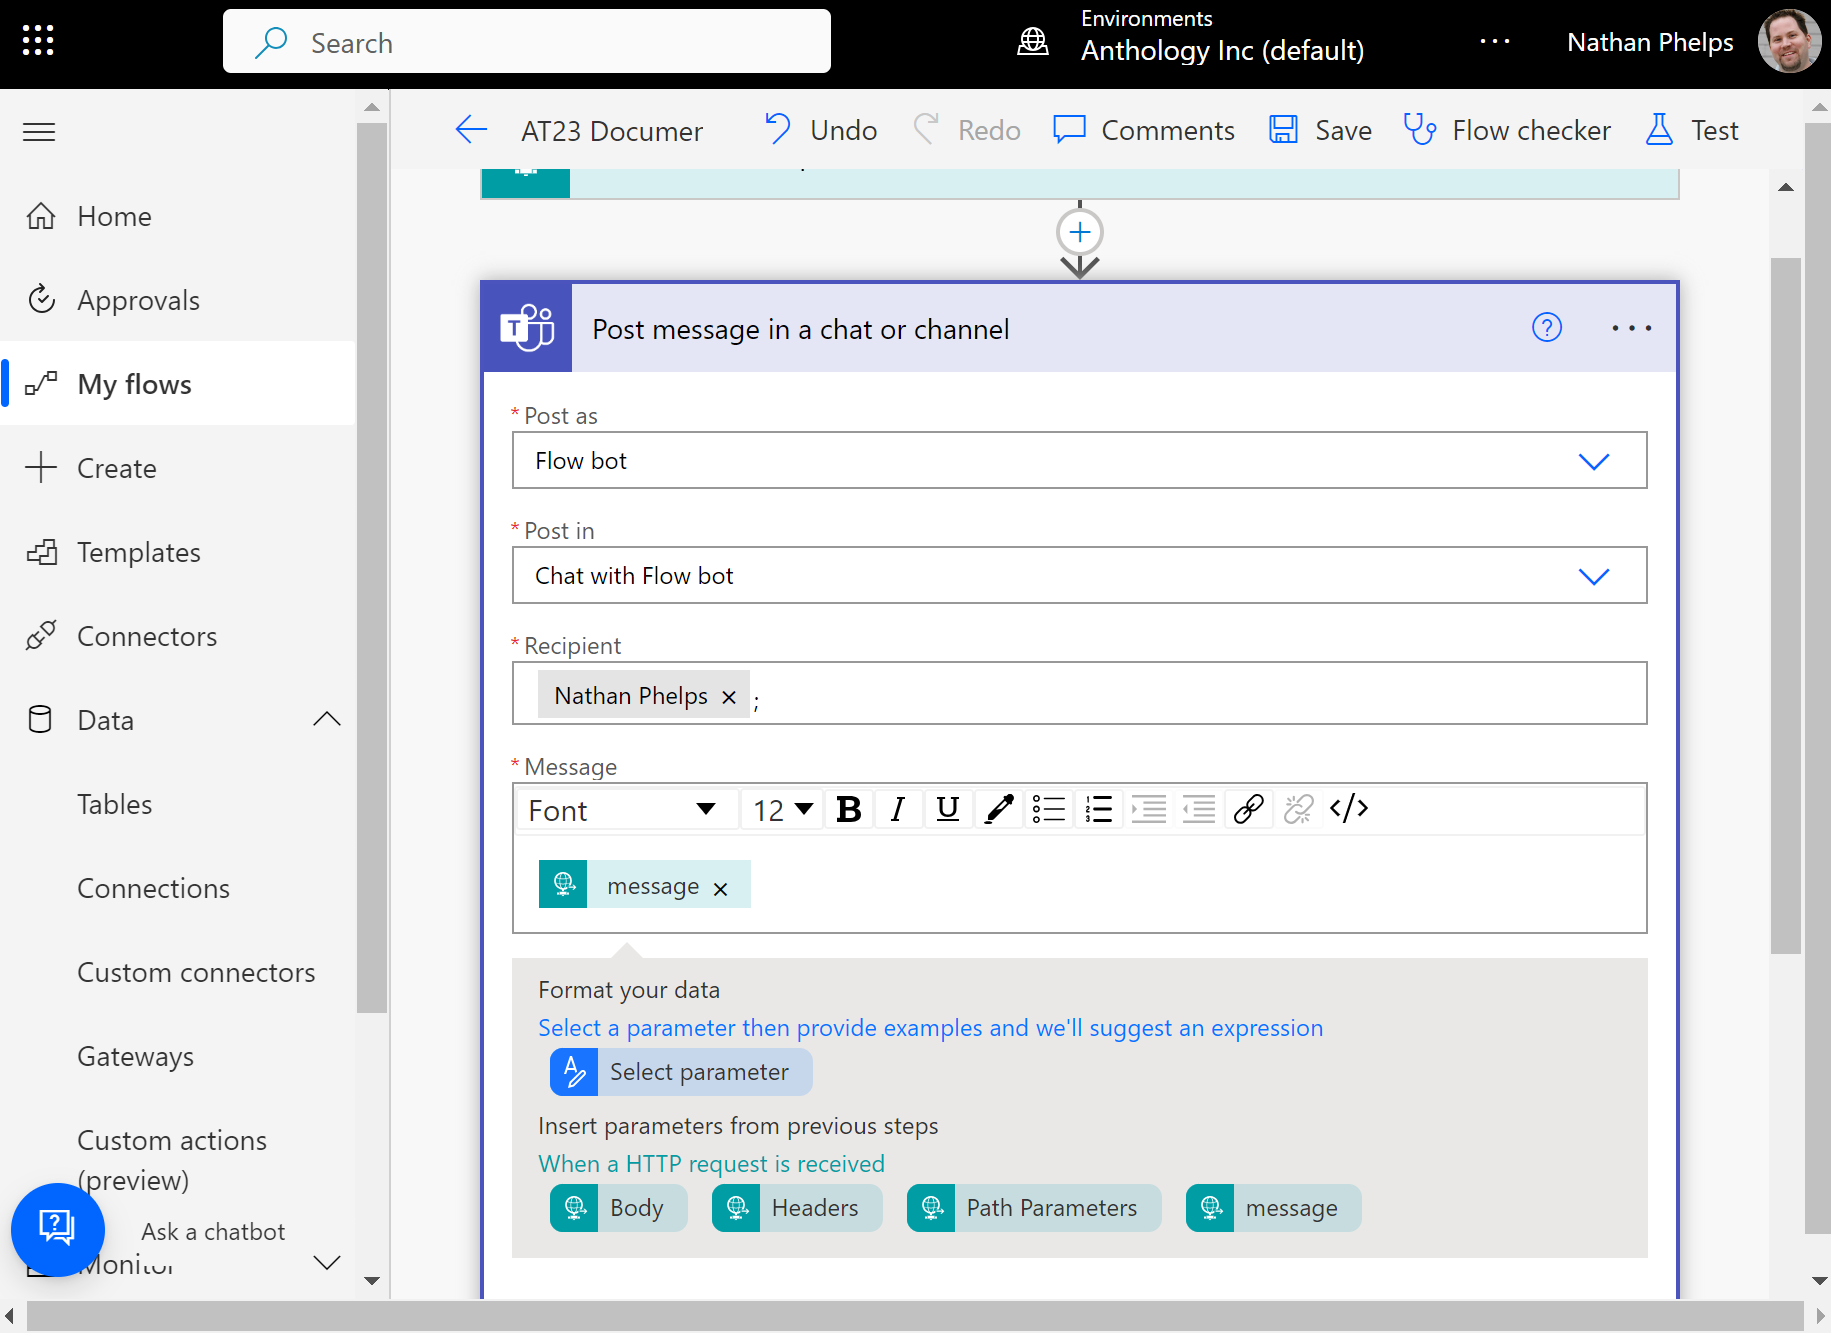Run the Flow checker
Screen dimensions: 1831x1333
[x=1507, y=130]
